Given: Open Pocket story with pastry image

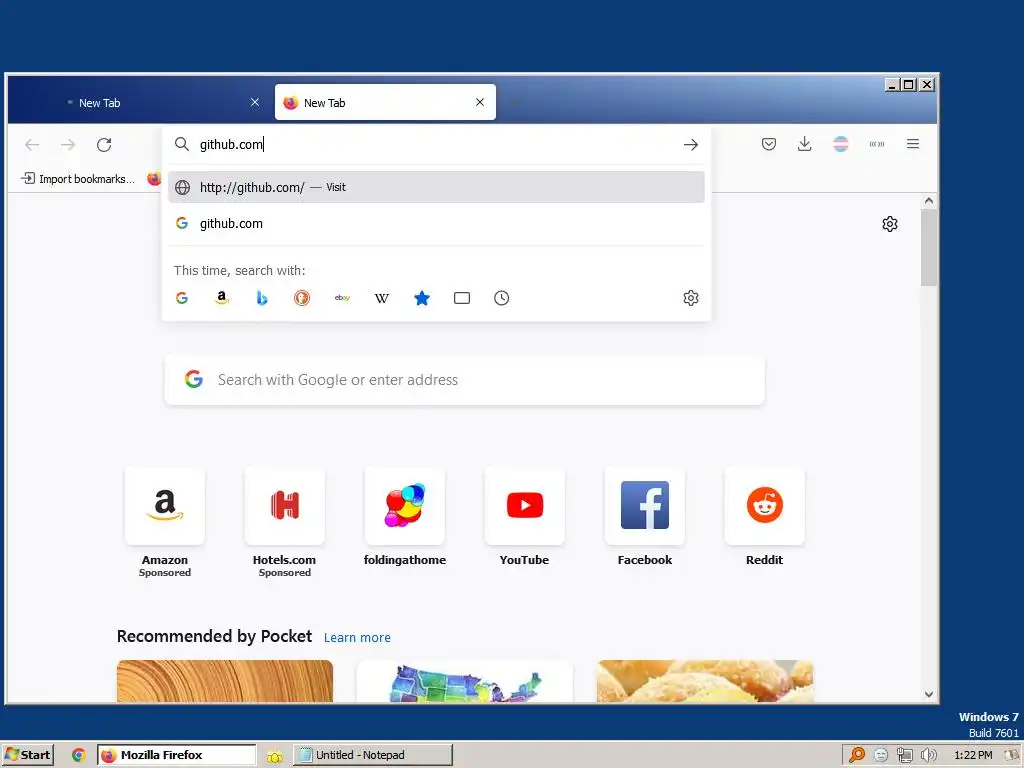Looking at the screenshot, I should (x=705, y=681).
